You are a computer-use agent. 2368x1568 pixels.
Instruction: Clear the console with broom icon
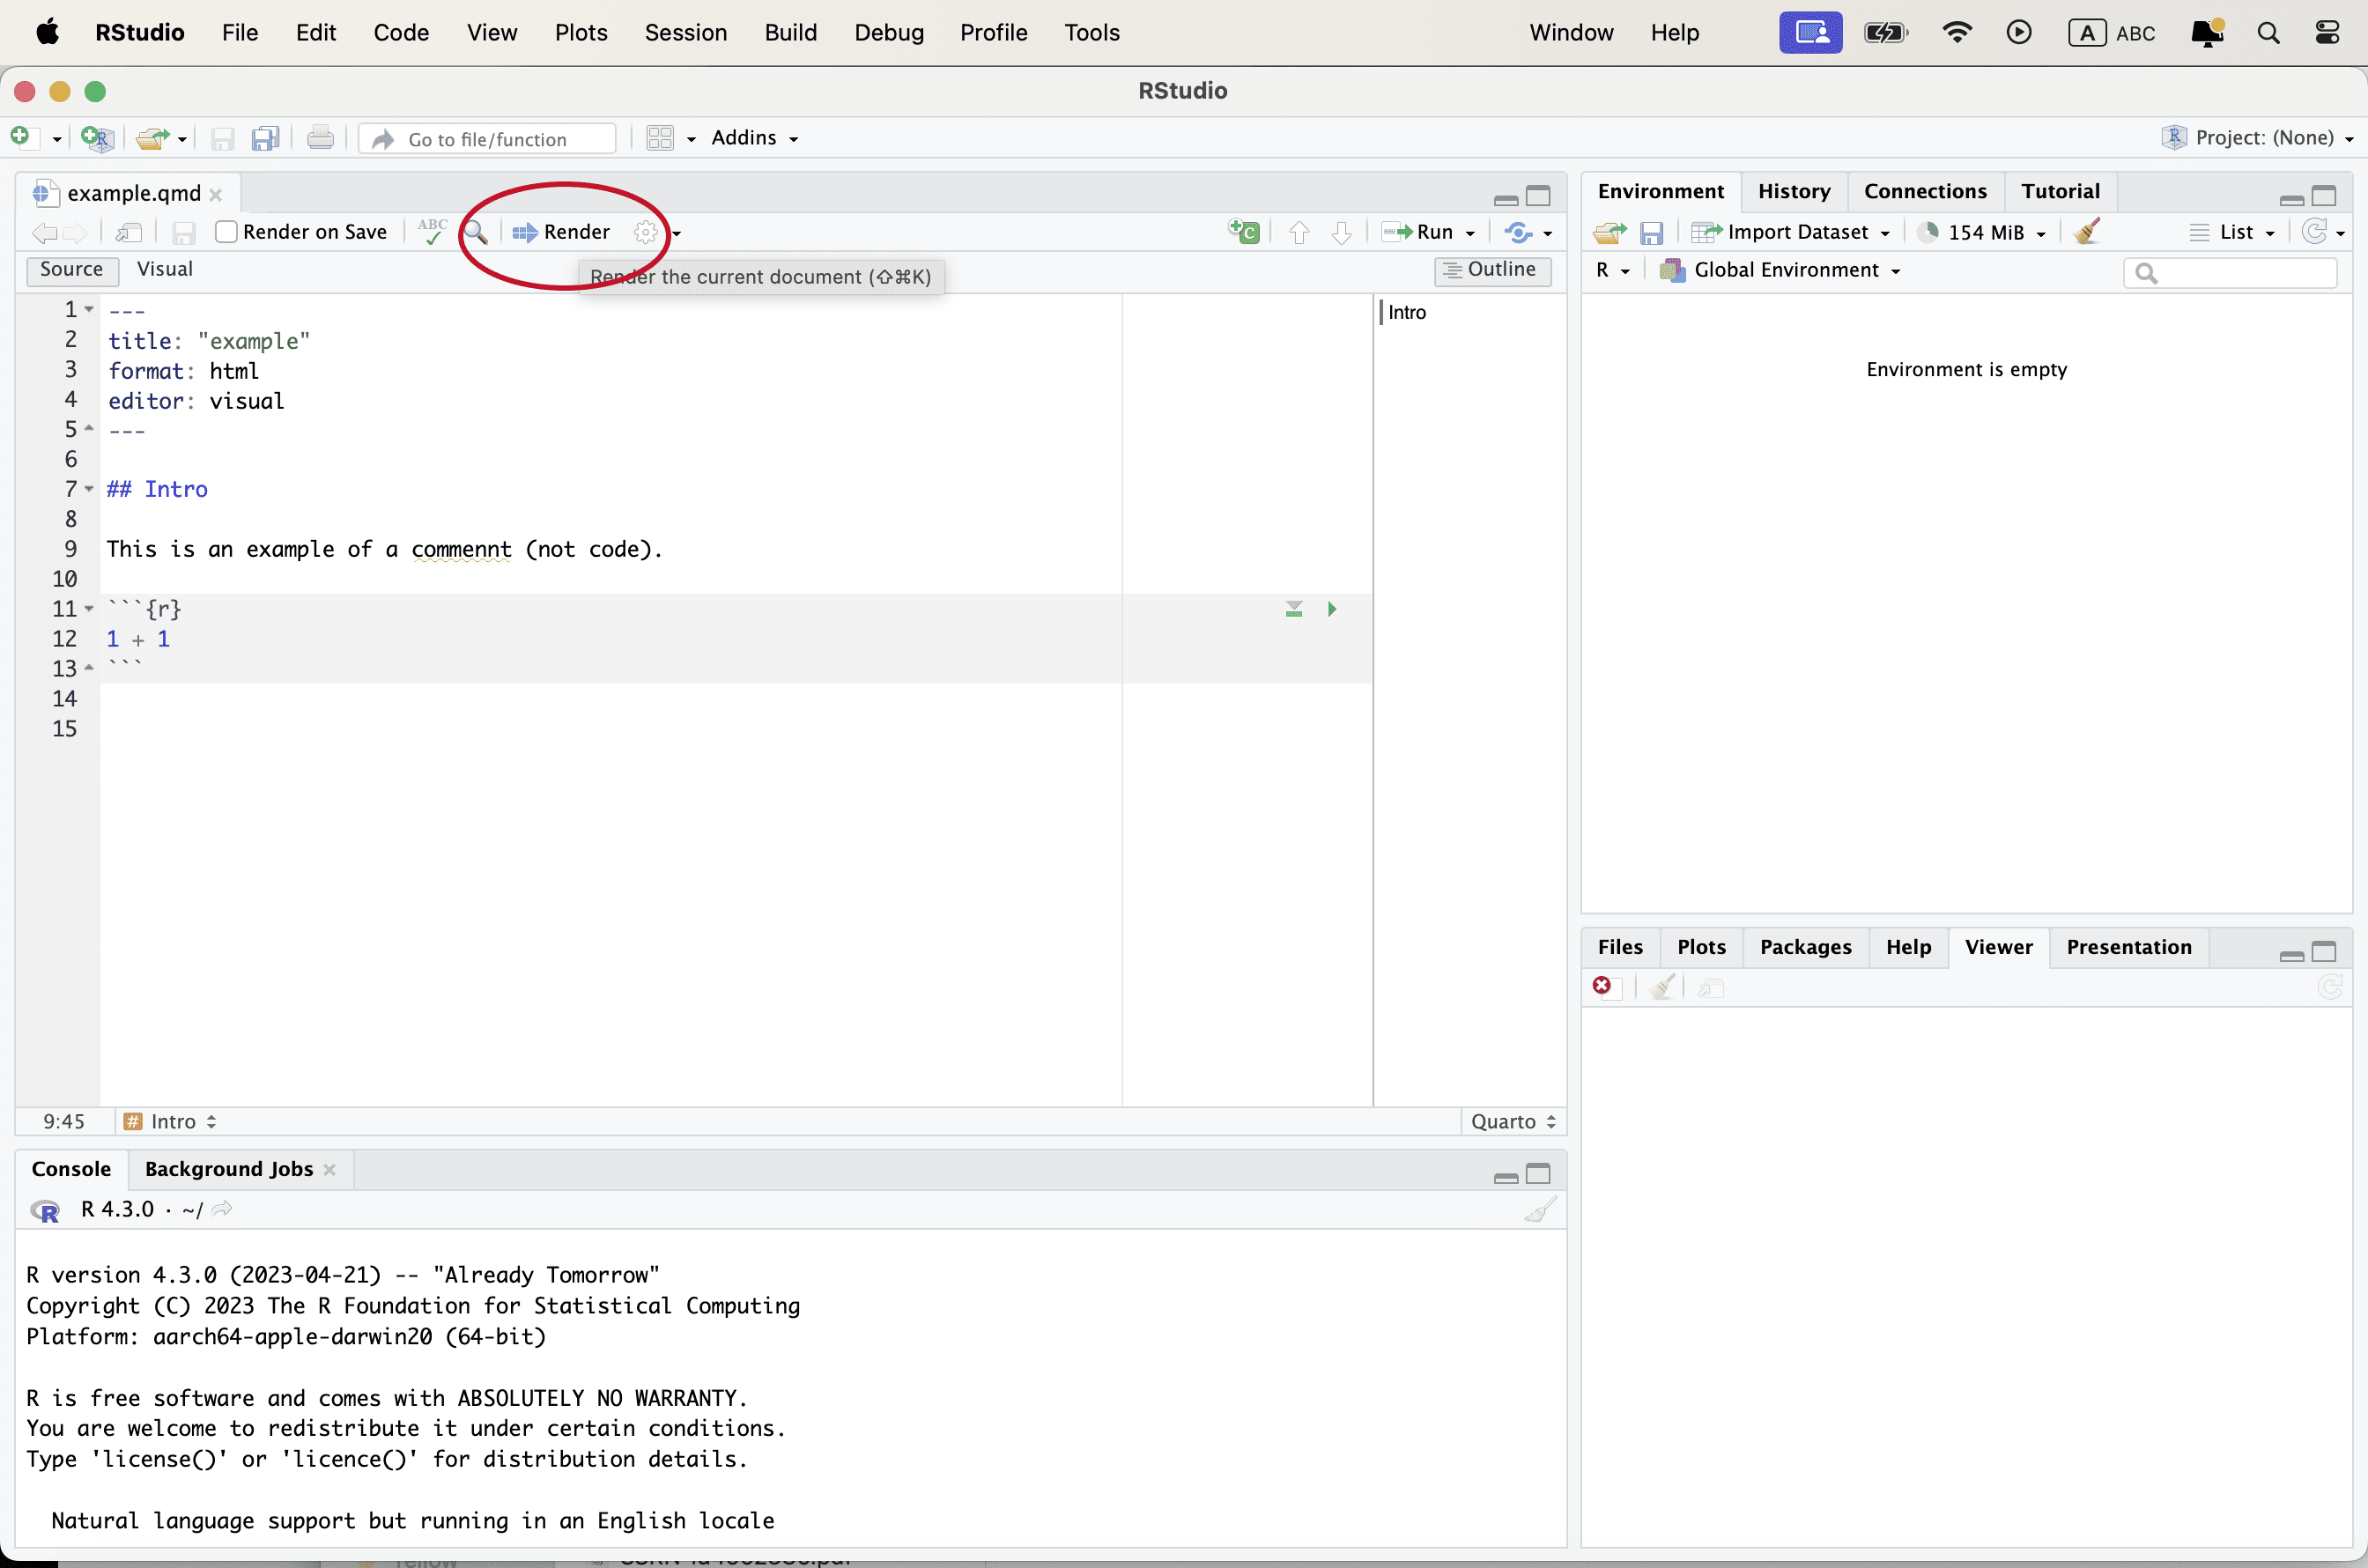[1540, 1210]
